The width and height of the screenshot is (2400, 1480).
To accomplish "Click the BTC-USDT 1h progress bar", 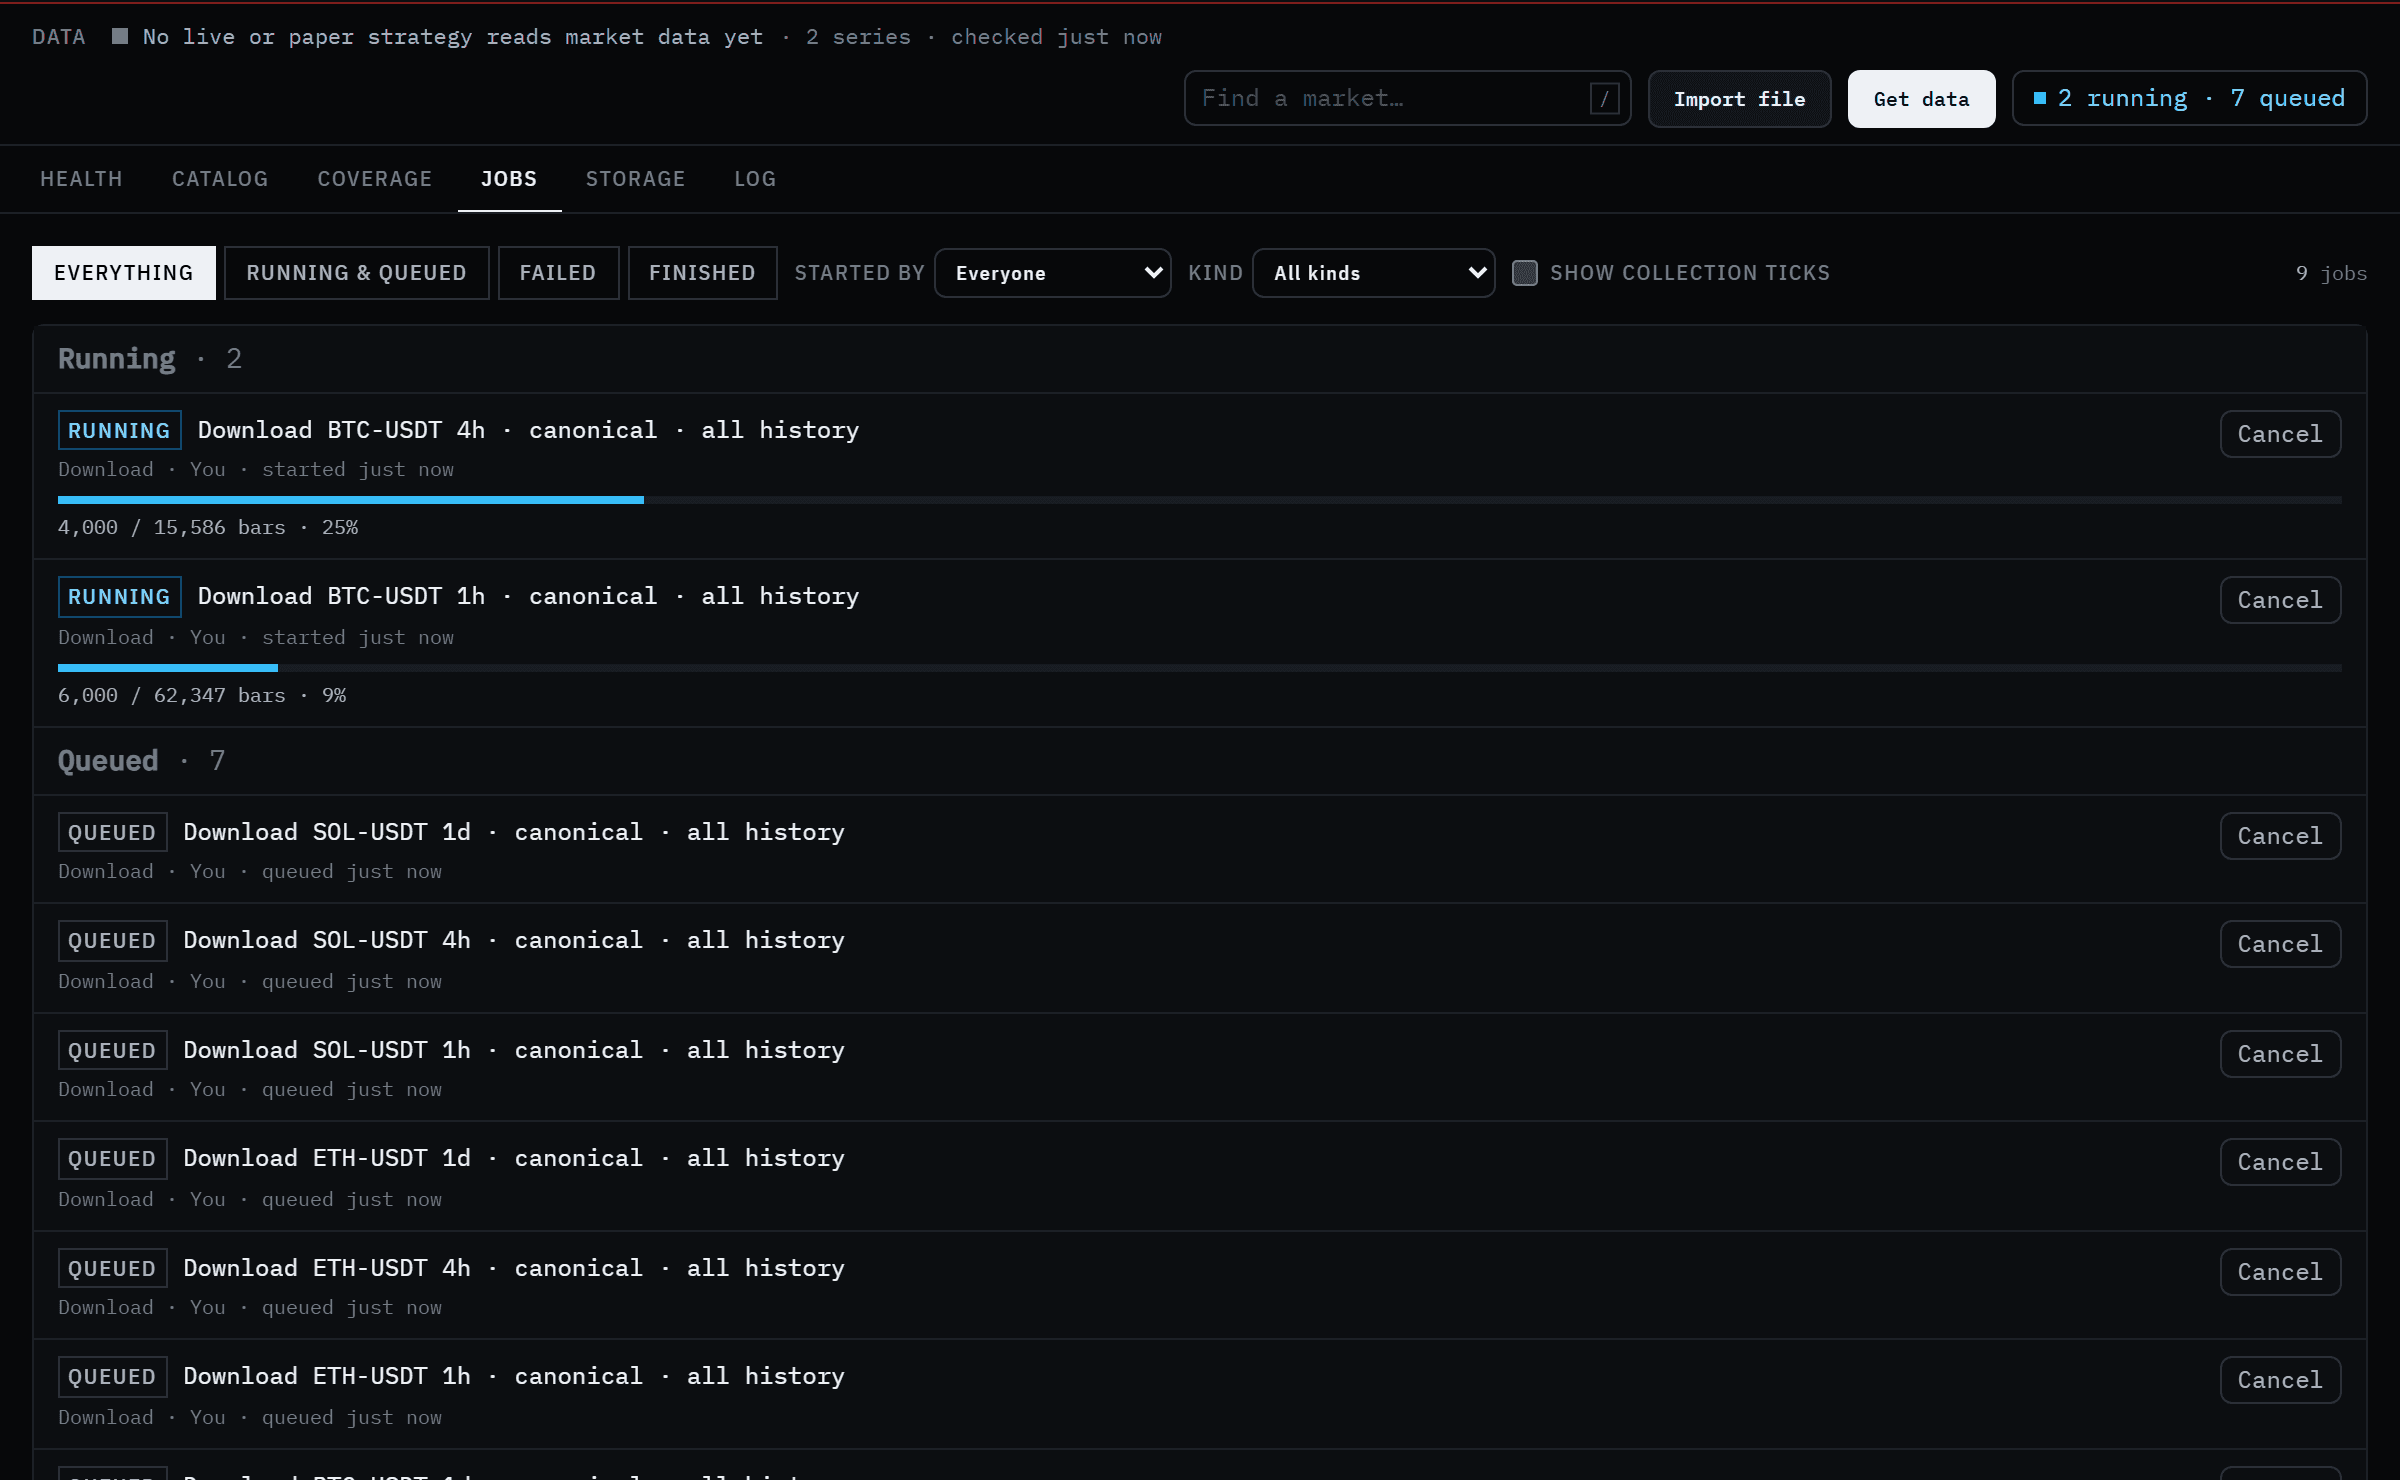I will (1200, 668).
